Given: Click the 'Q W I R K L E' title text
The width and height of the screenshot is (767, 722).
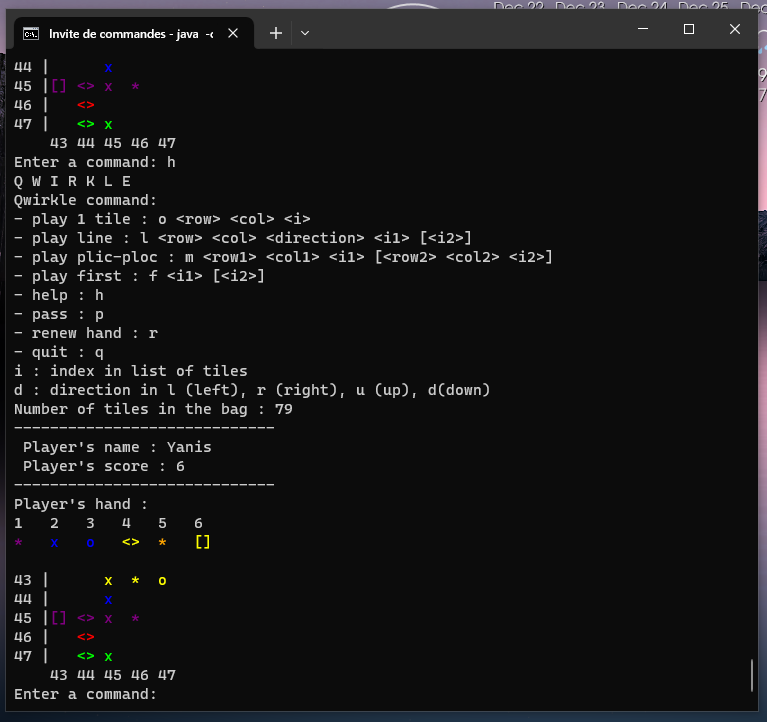Looking at the screenshot, I should (x=72, y=181).
